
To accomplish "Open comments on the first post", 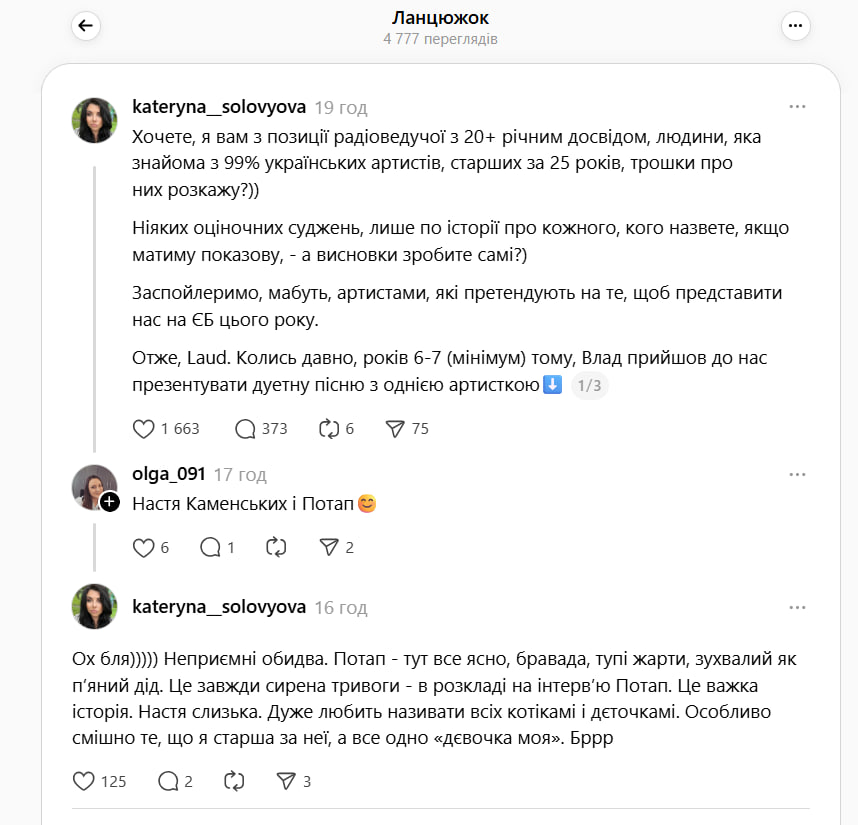I will pos(245,429).
